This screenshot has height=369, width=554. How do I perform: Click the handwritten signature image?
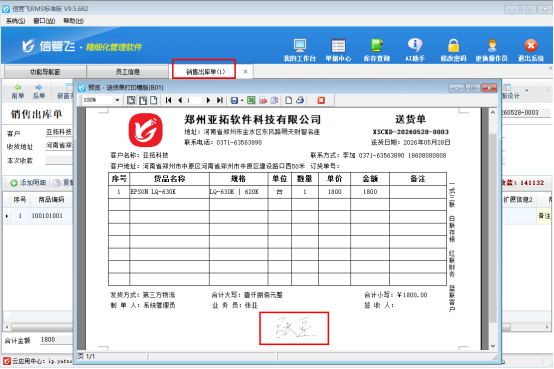click(x=295, y=328)
